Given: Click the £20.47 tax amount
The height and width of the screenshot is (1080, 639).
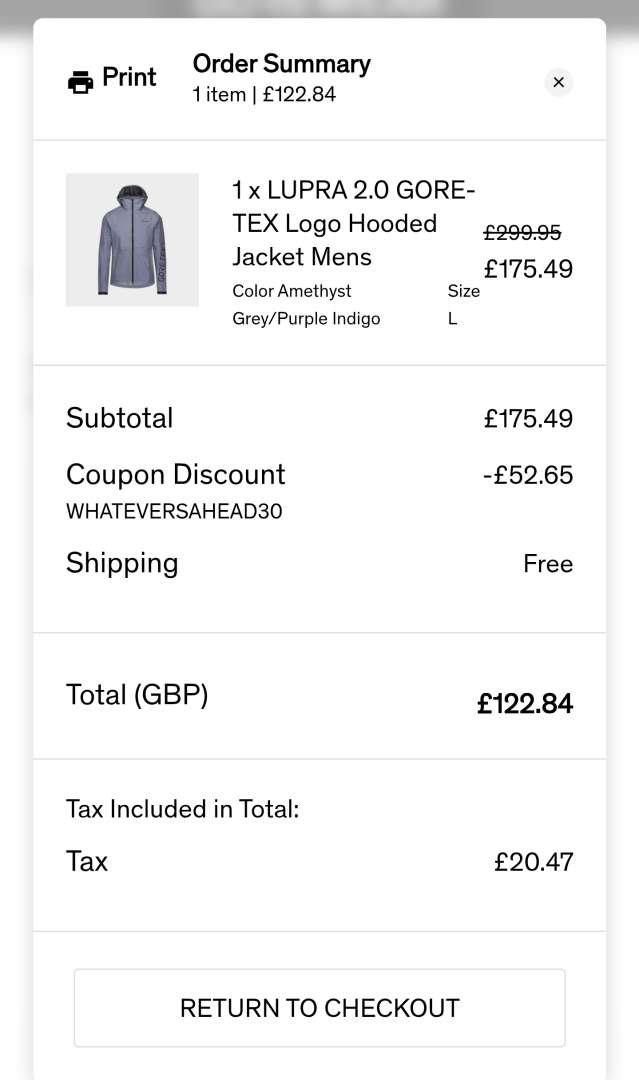Looking at the screenshot, I should click(533, 862).
